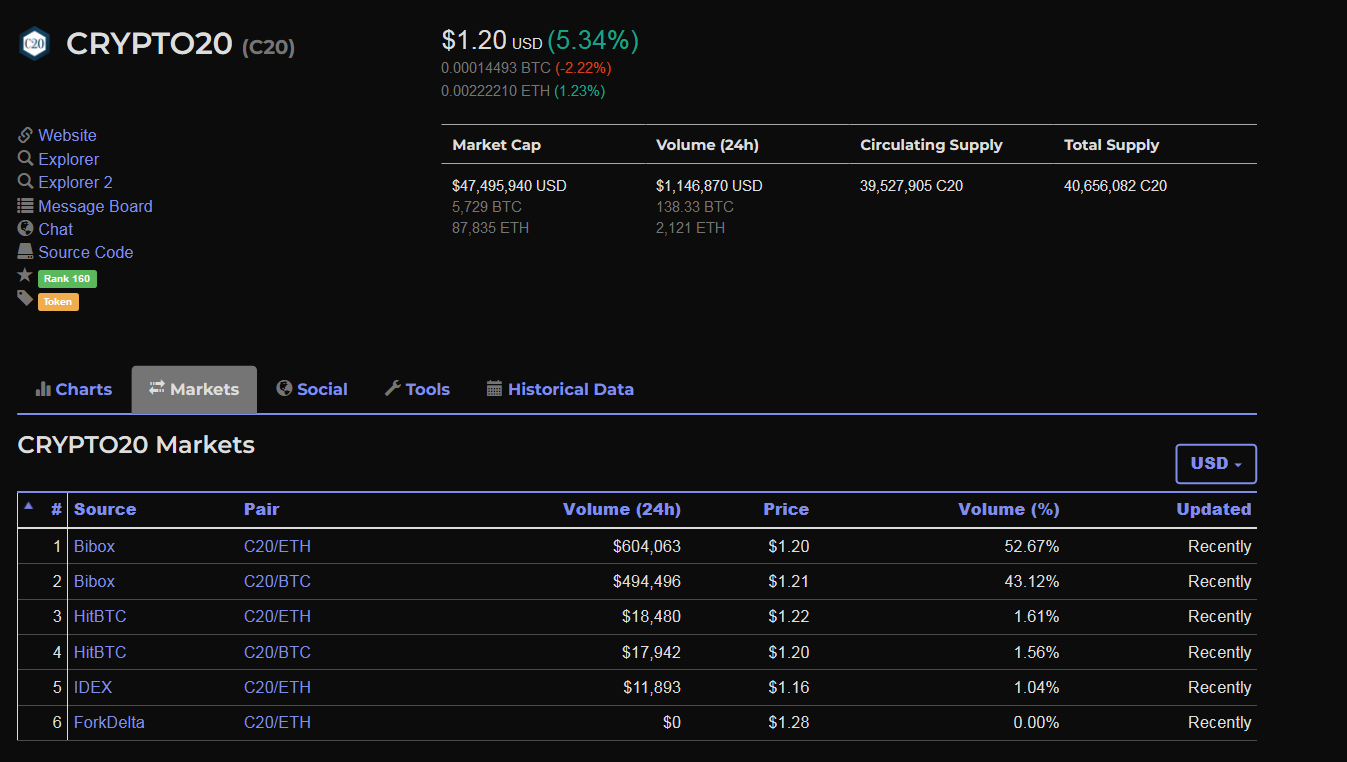Open HitBTC source in row 4
This screenshot has height=762, width=1347.
pos(100,652)
